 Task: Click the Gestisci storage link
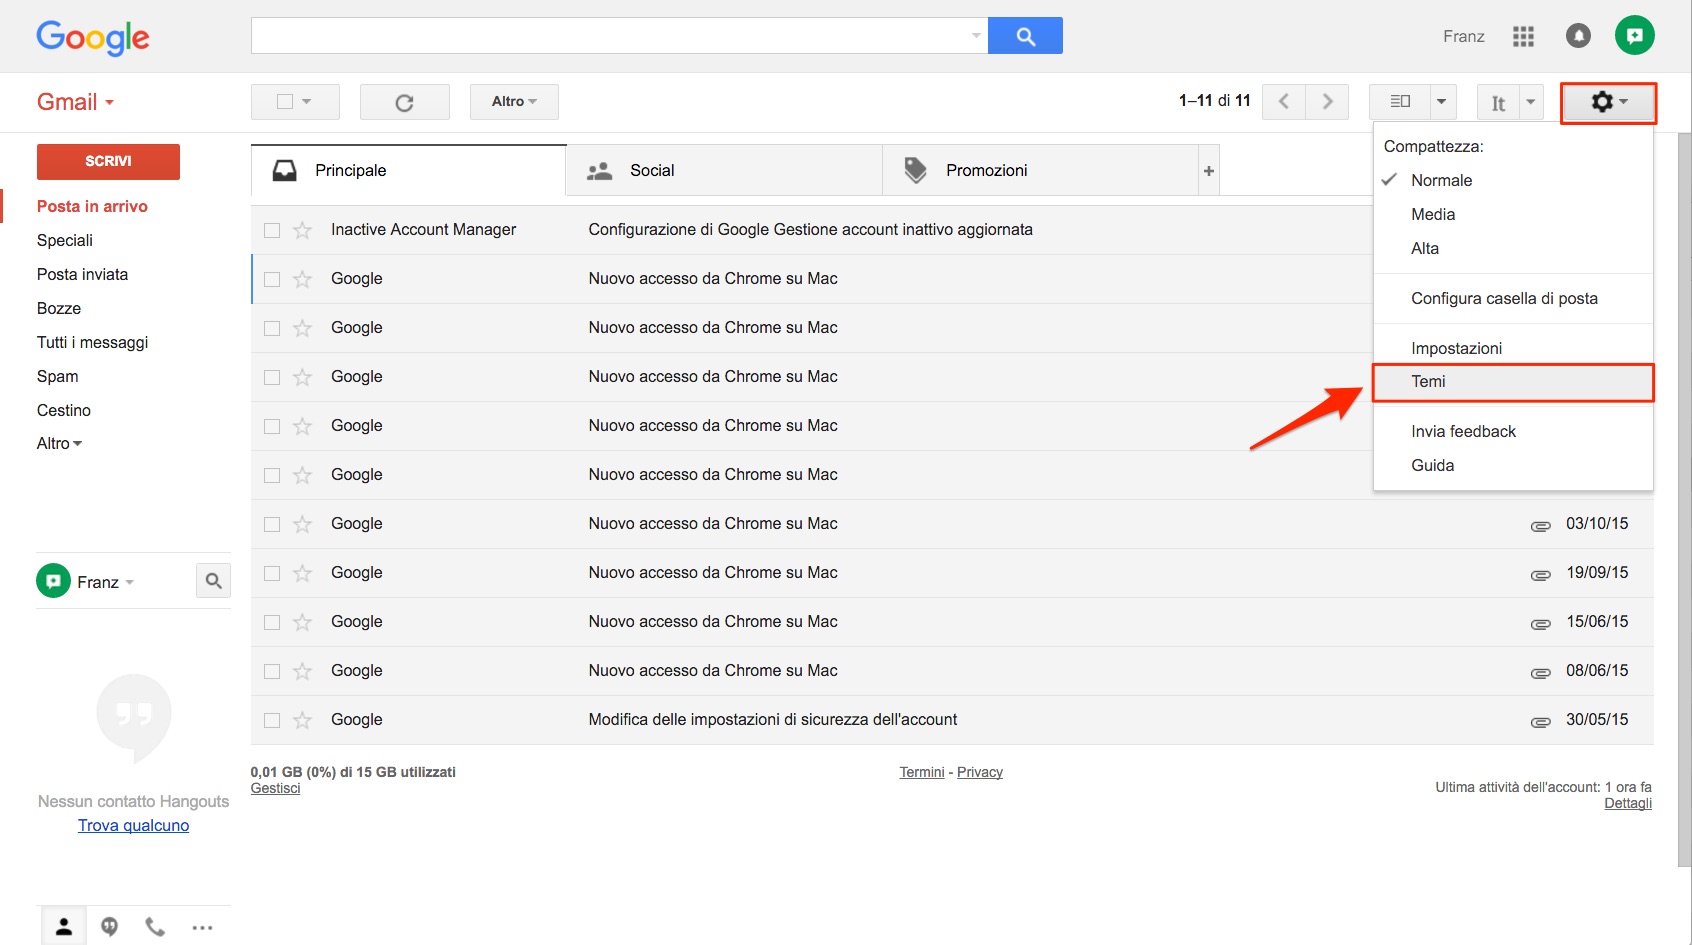point(275,788)
